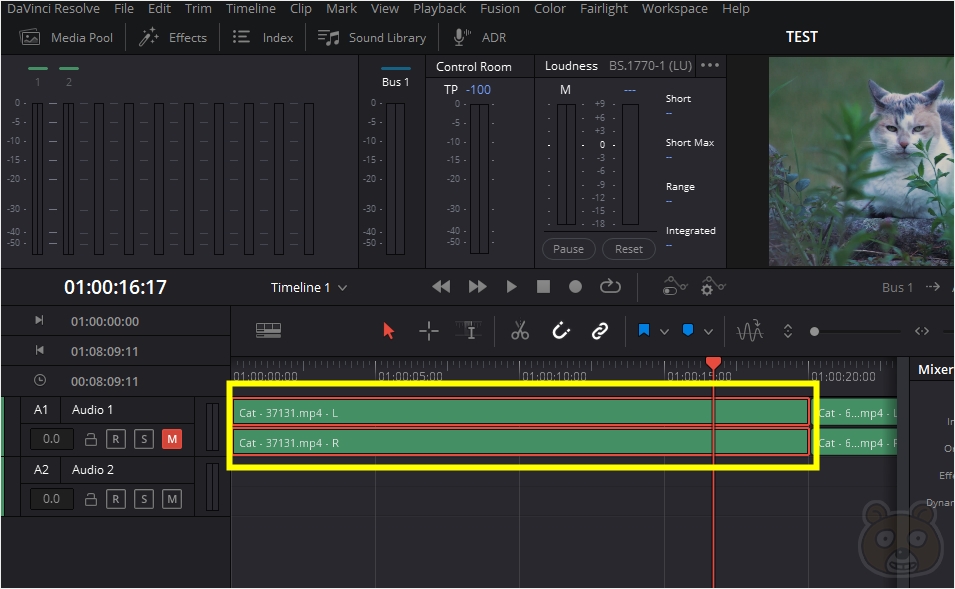Unmute Audio 1 track with M button
Image resolution: width=955 pixels, height=589 pixels.
point(172,439)
